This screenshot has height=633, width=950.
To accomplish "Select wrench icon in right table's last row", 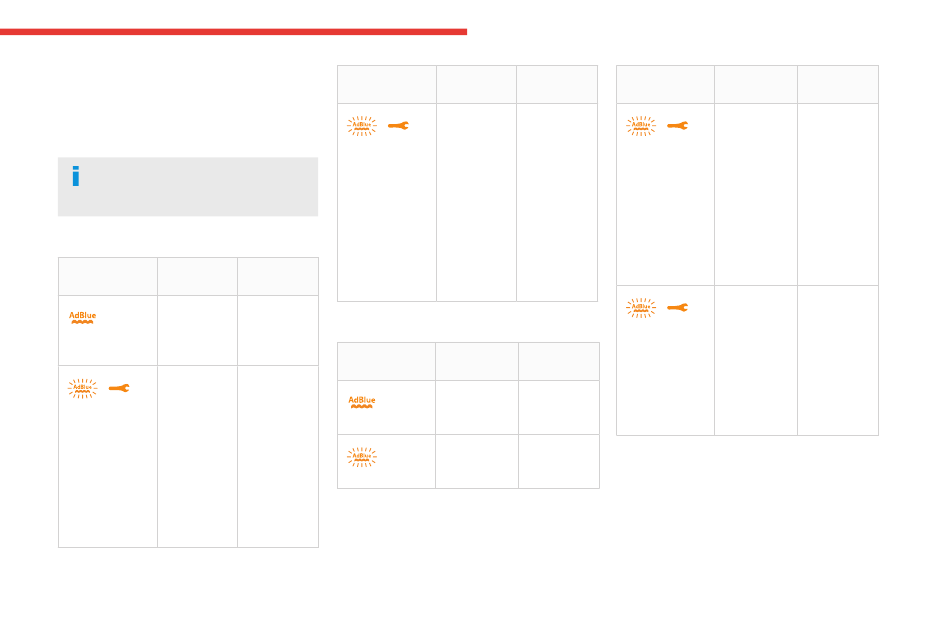I will click(678, 308).
